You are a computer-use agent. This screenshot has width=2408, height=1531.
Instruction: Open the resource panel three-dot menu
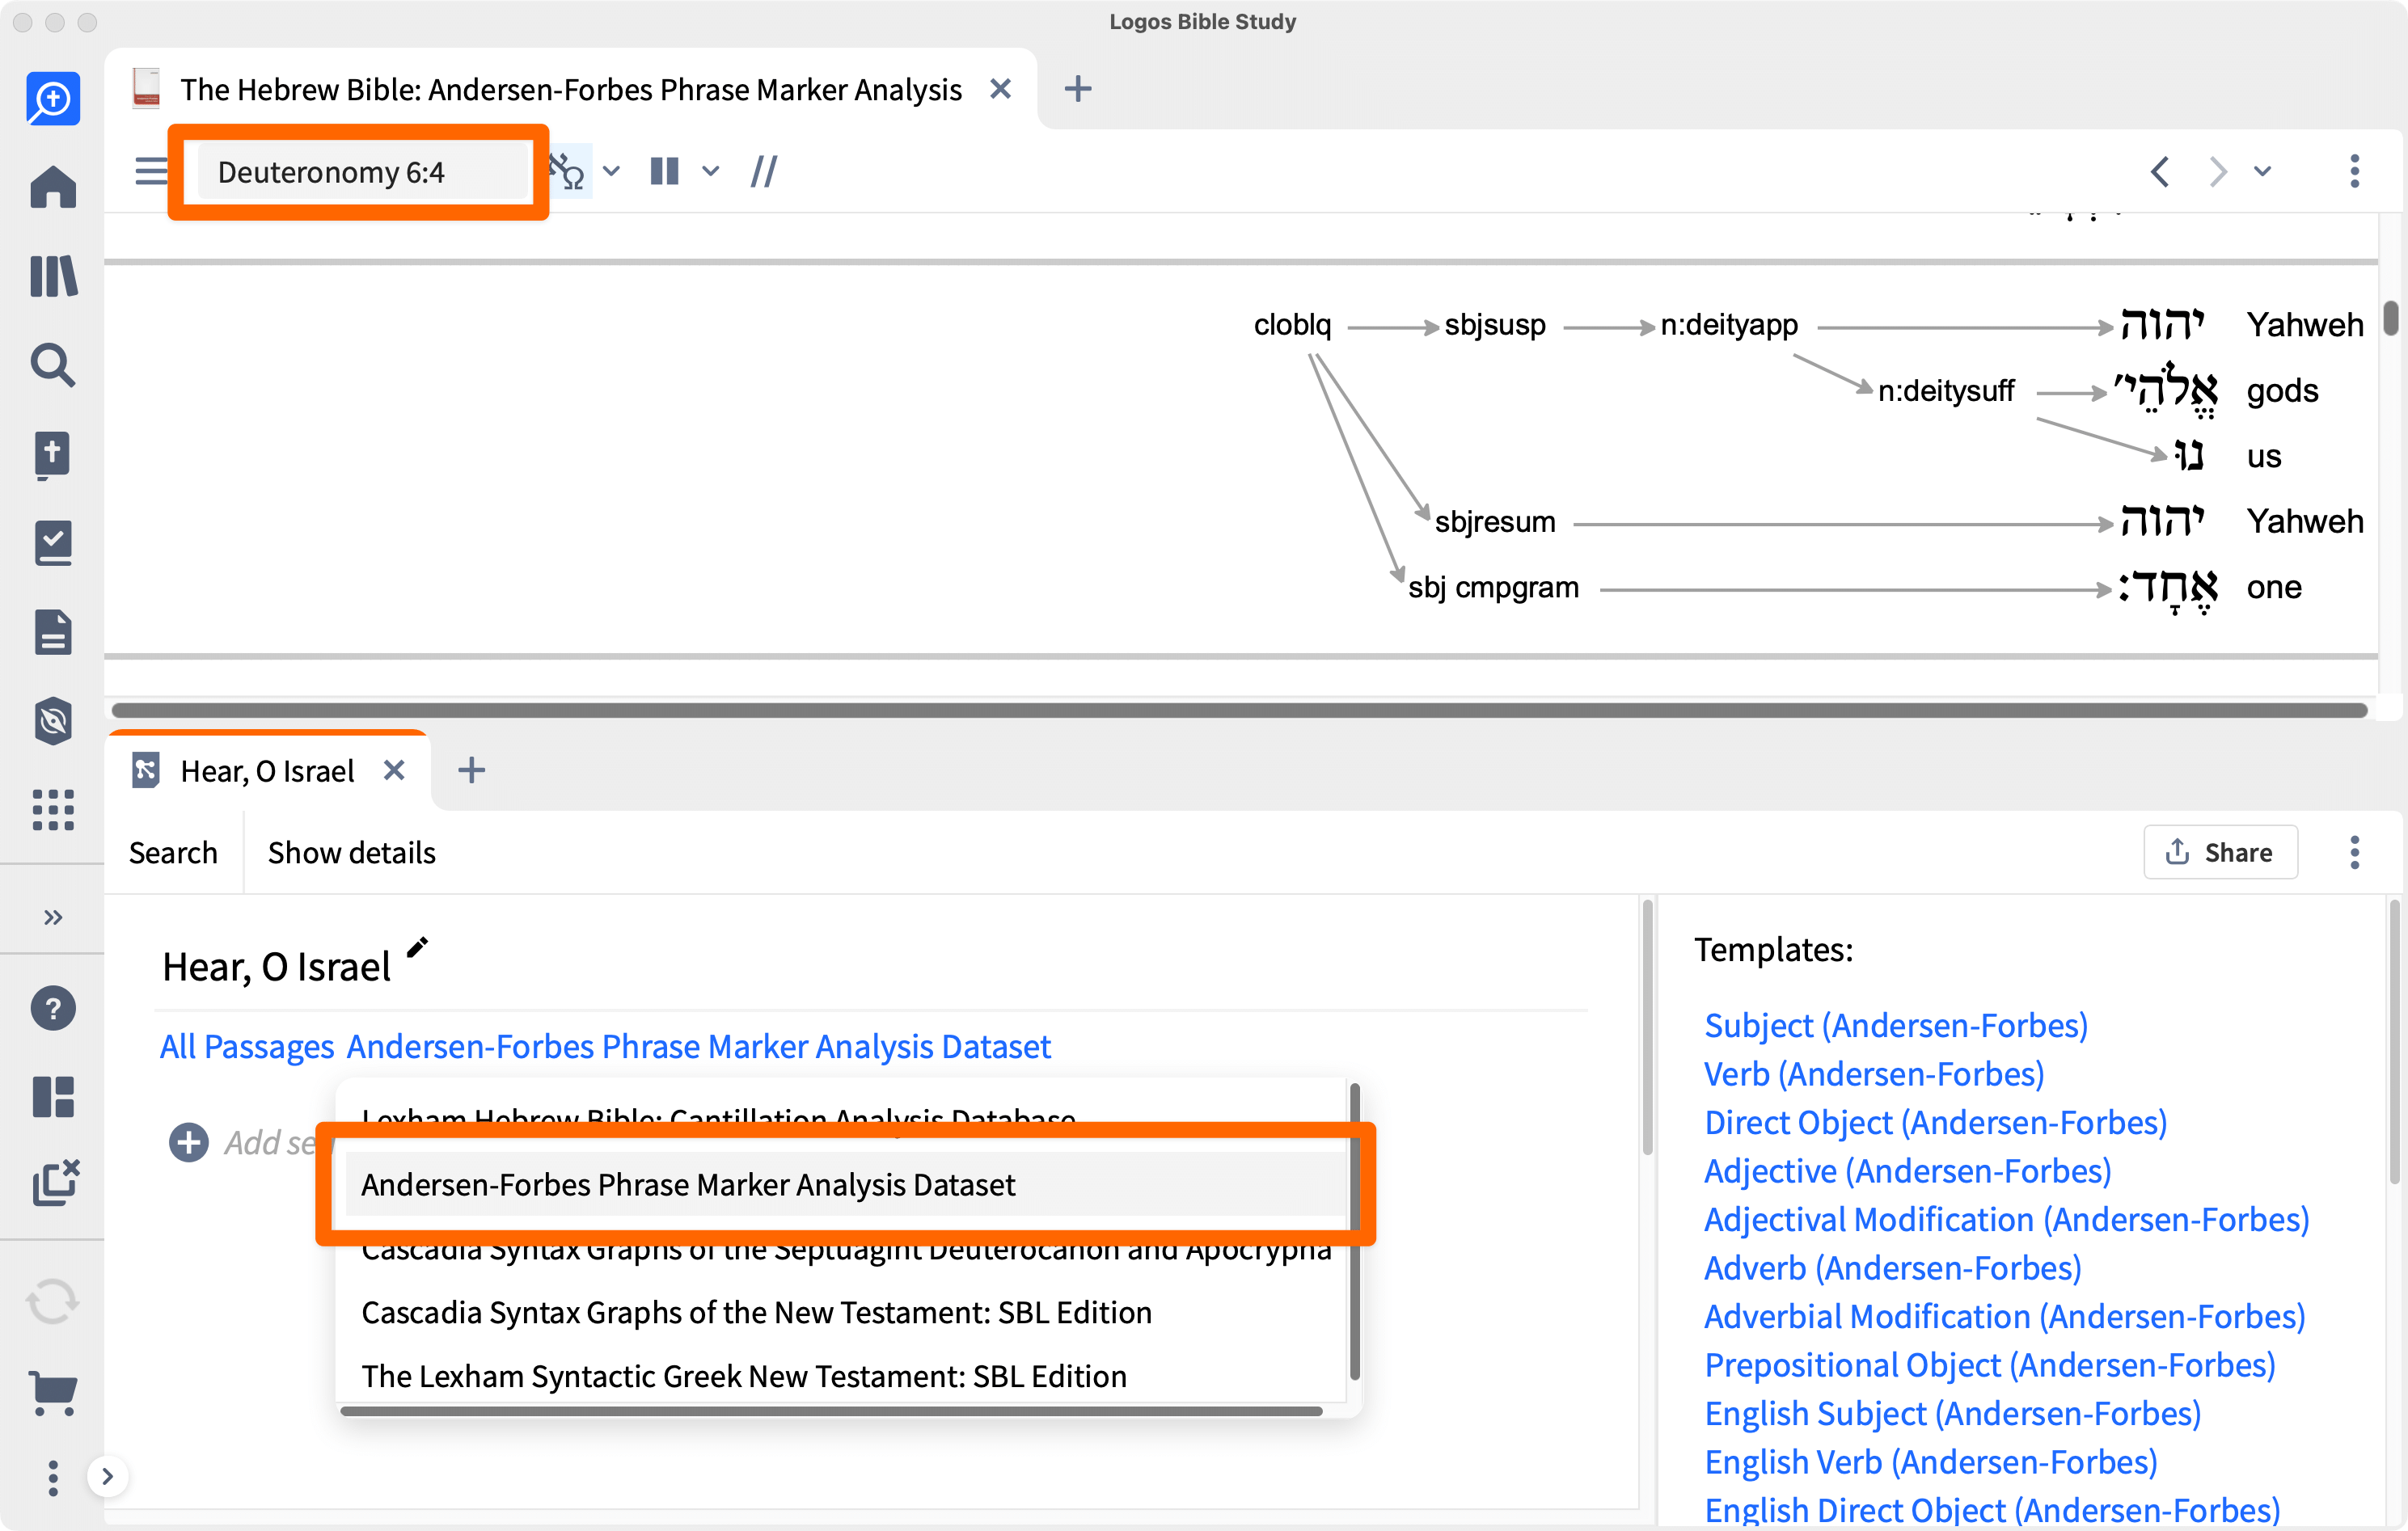click(2354, 171)
